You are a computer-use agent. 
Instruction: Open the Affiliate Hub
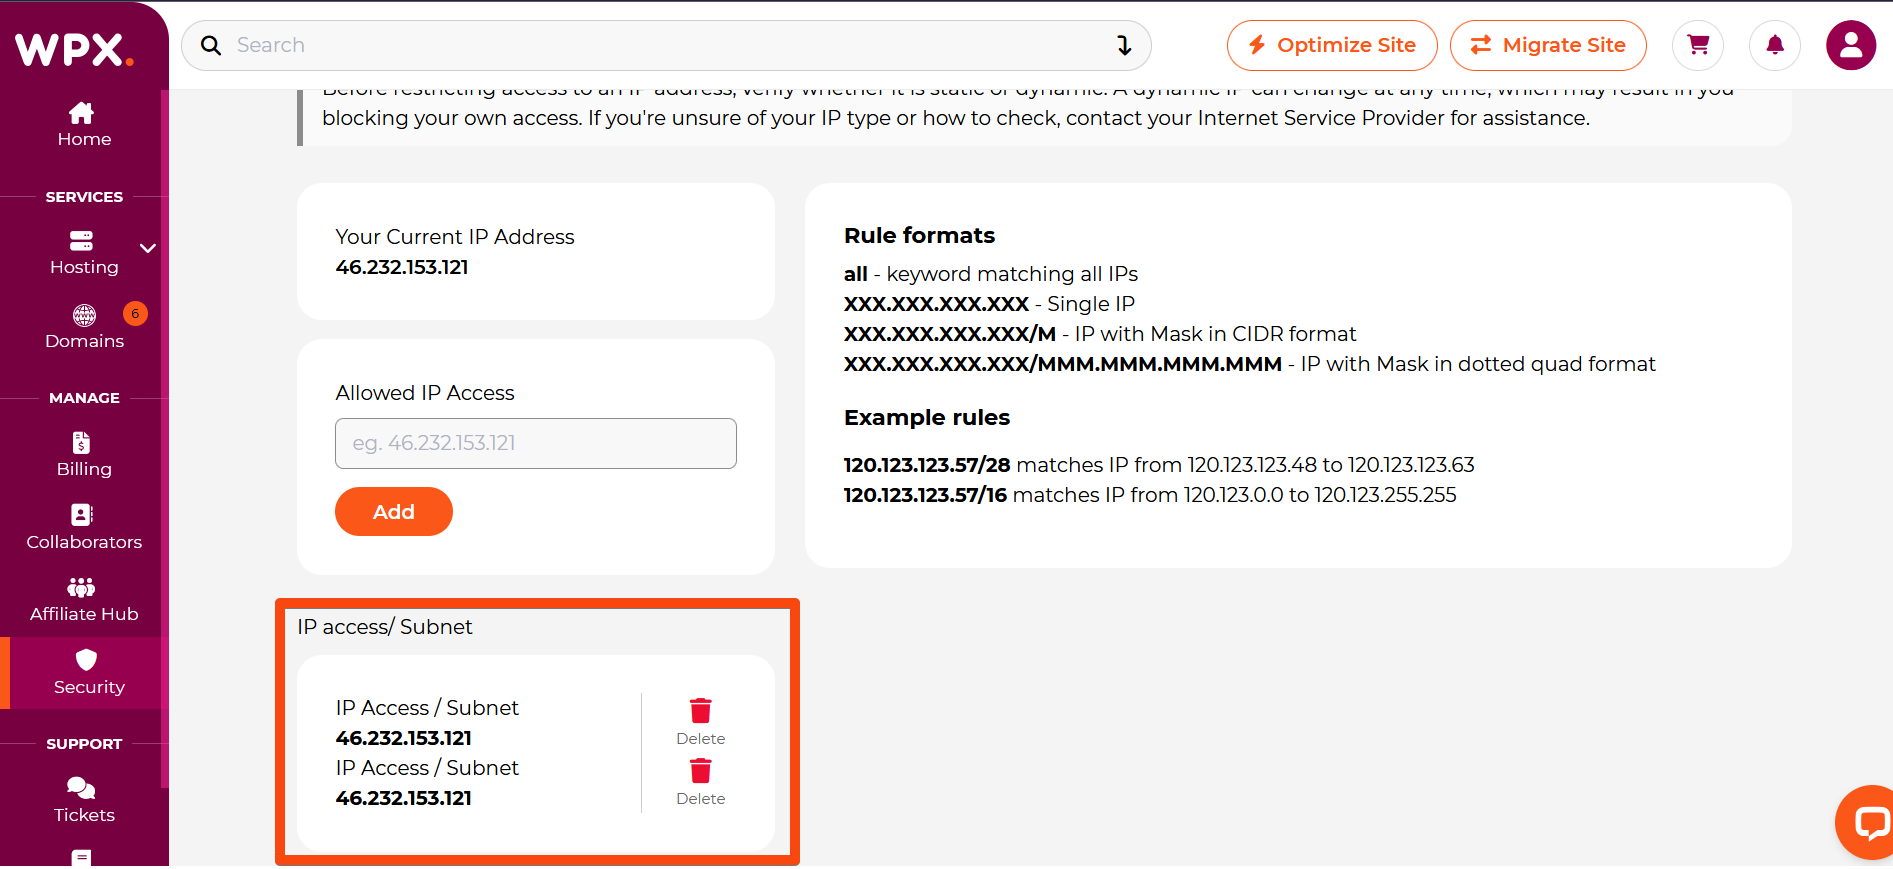pos(84,600)
